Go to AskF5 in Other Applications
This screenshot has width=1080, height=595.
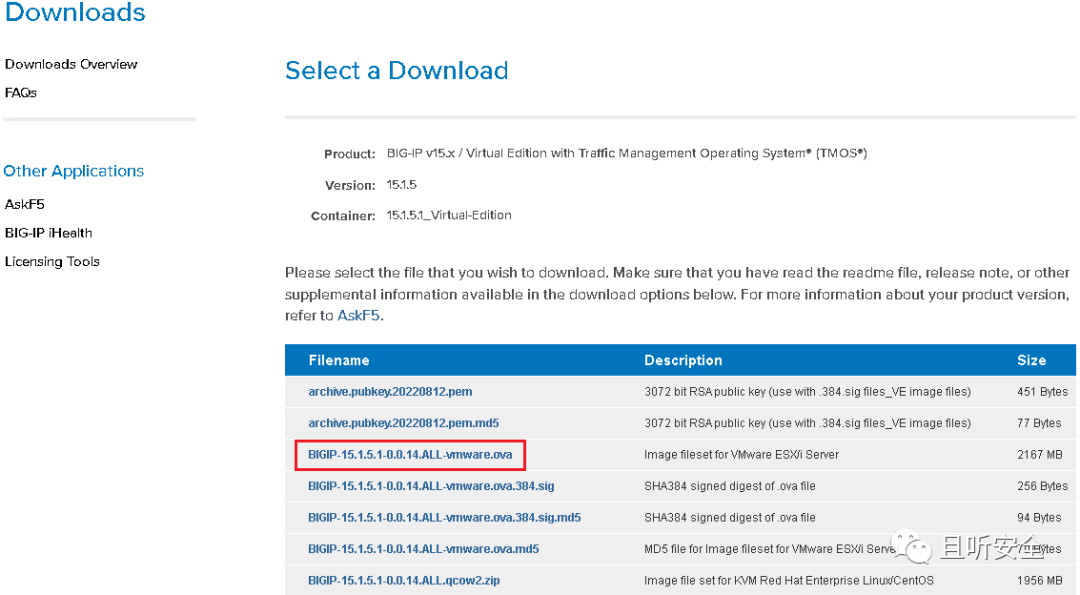25,204
